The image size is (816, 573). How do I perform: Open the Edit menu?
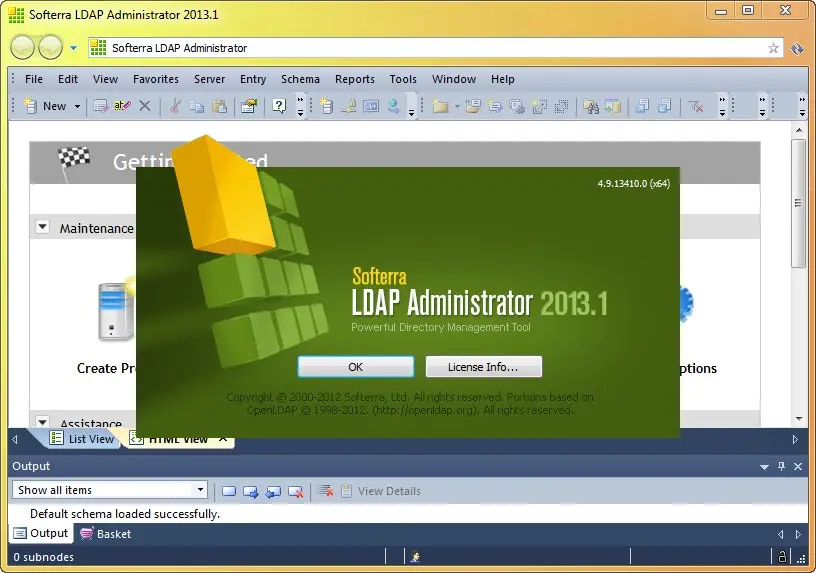tap(68, 79)
